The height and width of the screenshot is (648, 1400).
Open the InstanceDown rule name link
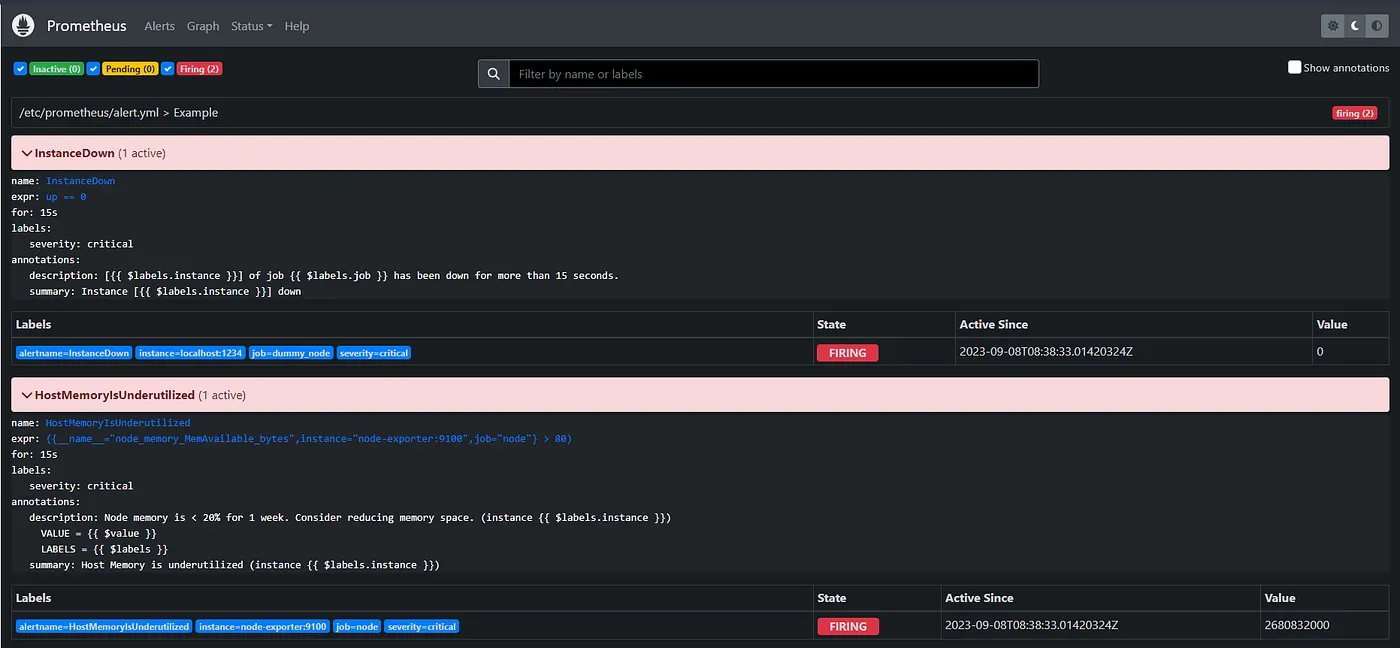coord(80,181)
